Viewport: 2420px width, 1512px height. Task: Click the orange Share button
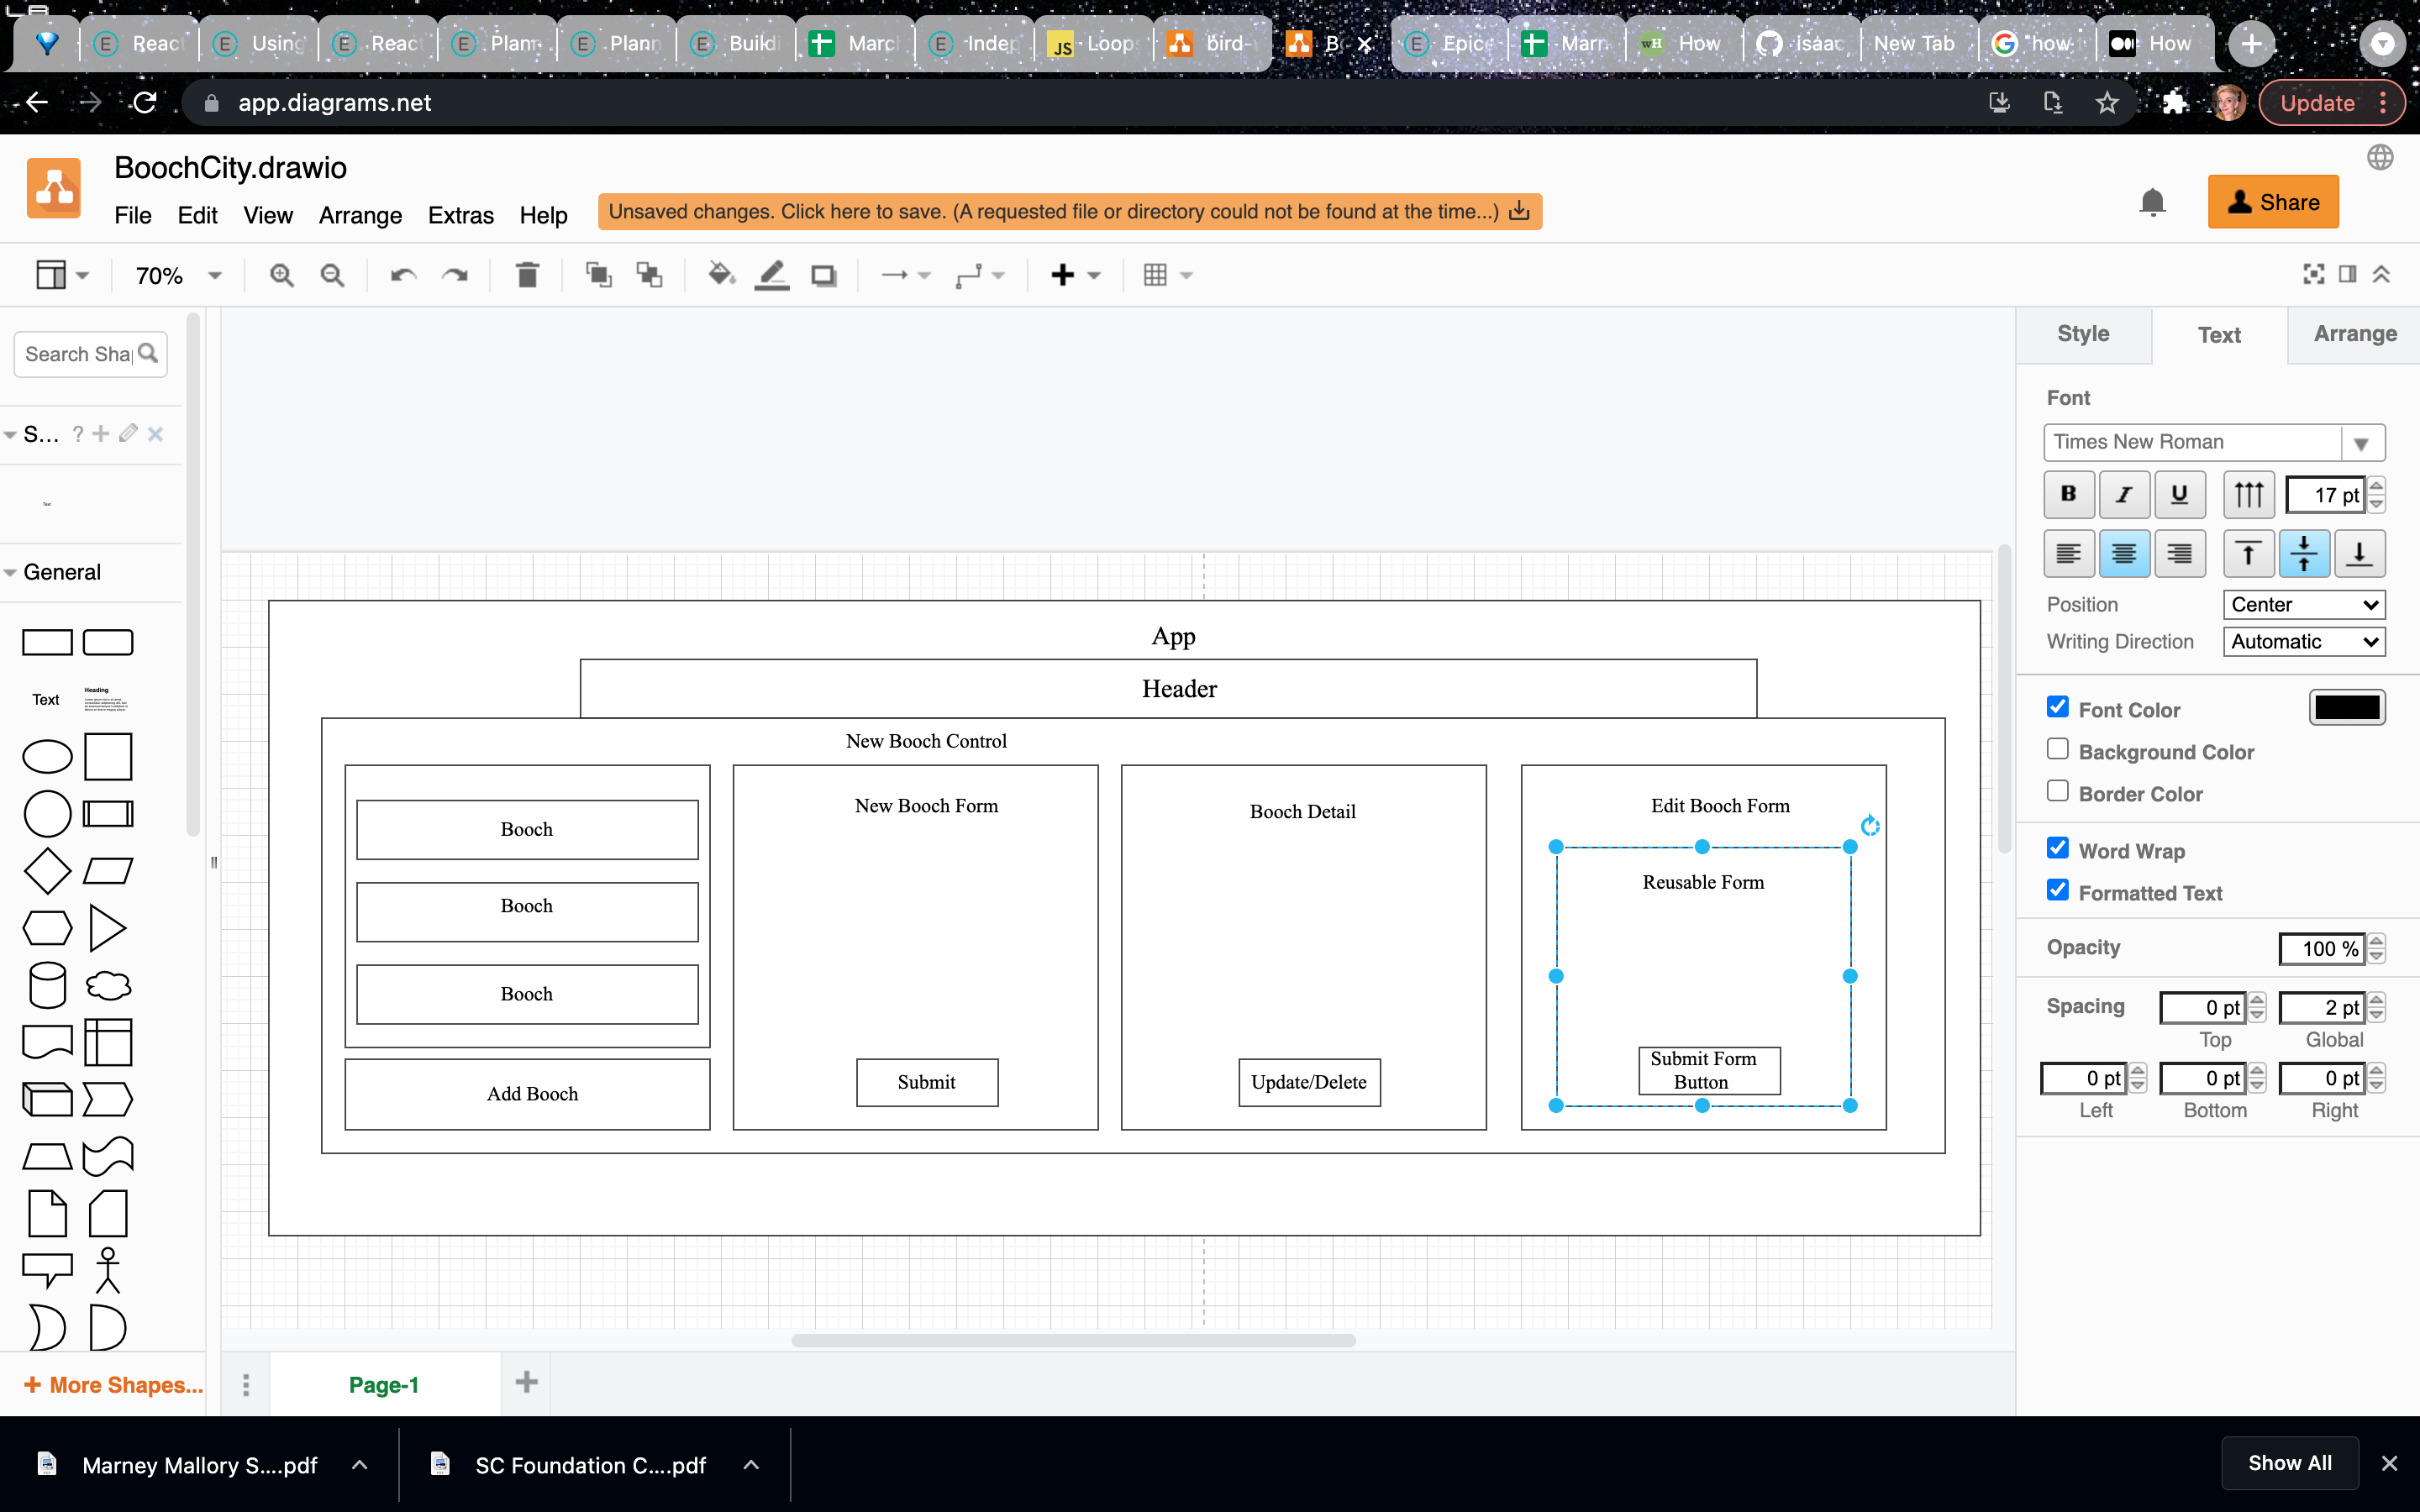2273,202
